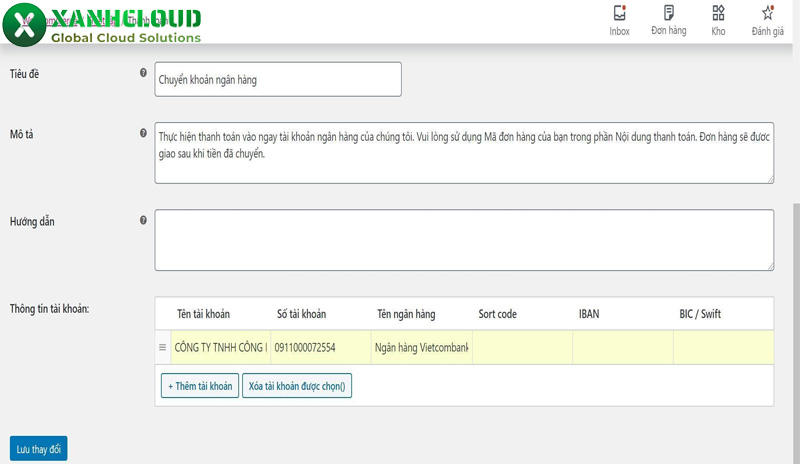Image resolution: width=800 pixels, height=464 pixels.
Task: Select the account name cell CÔNG TY TNHH
Action: click(220, 348)
